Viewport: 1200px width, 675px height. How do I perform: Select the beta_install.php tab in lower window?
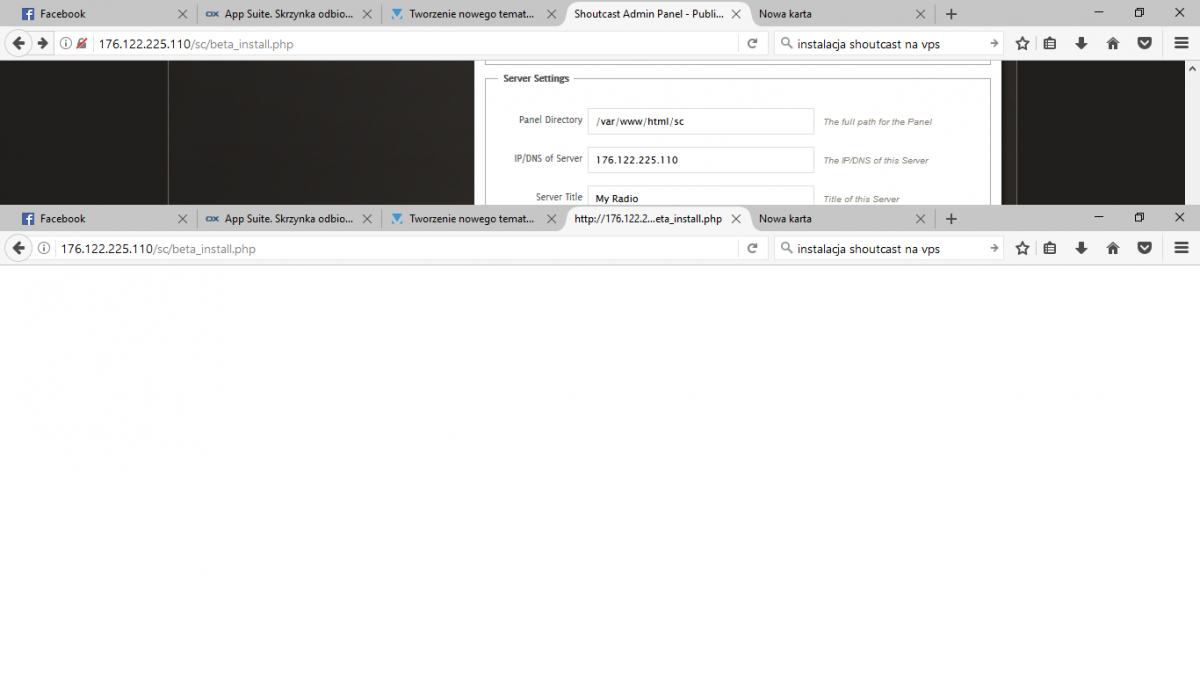tap(658, 218)
